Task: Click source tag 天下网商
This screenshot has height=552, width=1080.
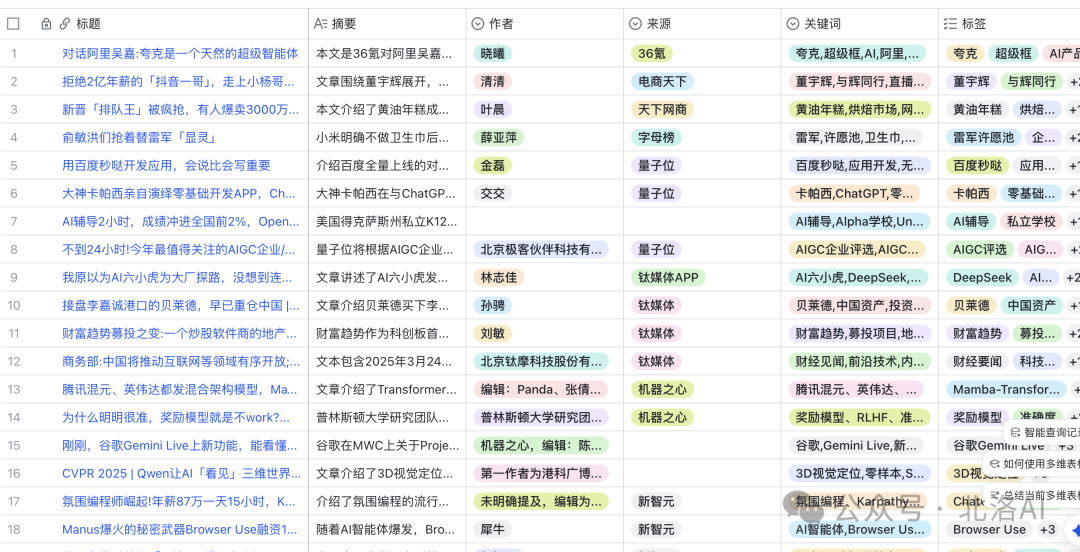Action: 663,110
